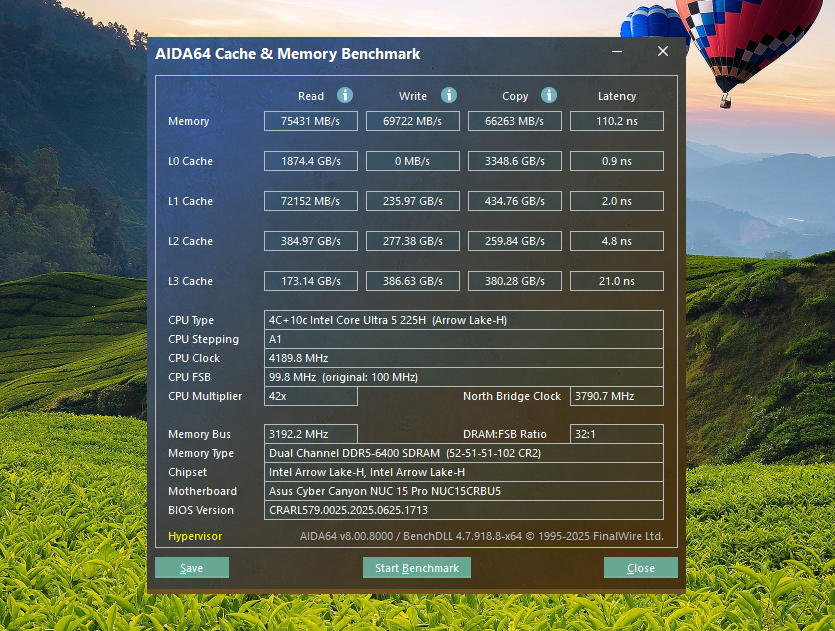Select L0 Cache copy 3348.6 GB/s
The image size is (835, 631).
coord(514,161)
